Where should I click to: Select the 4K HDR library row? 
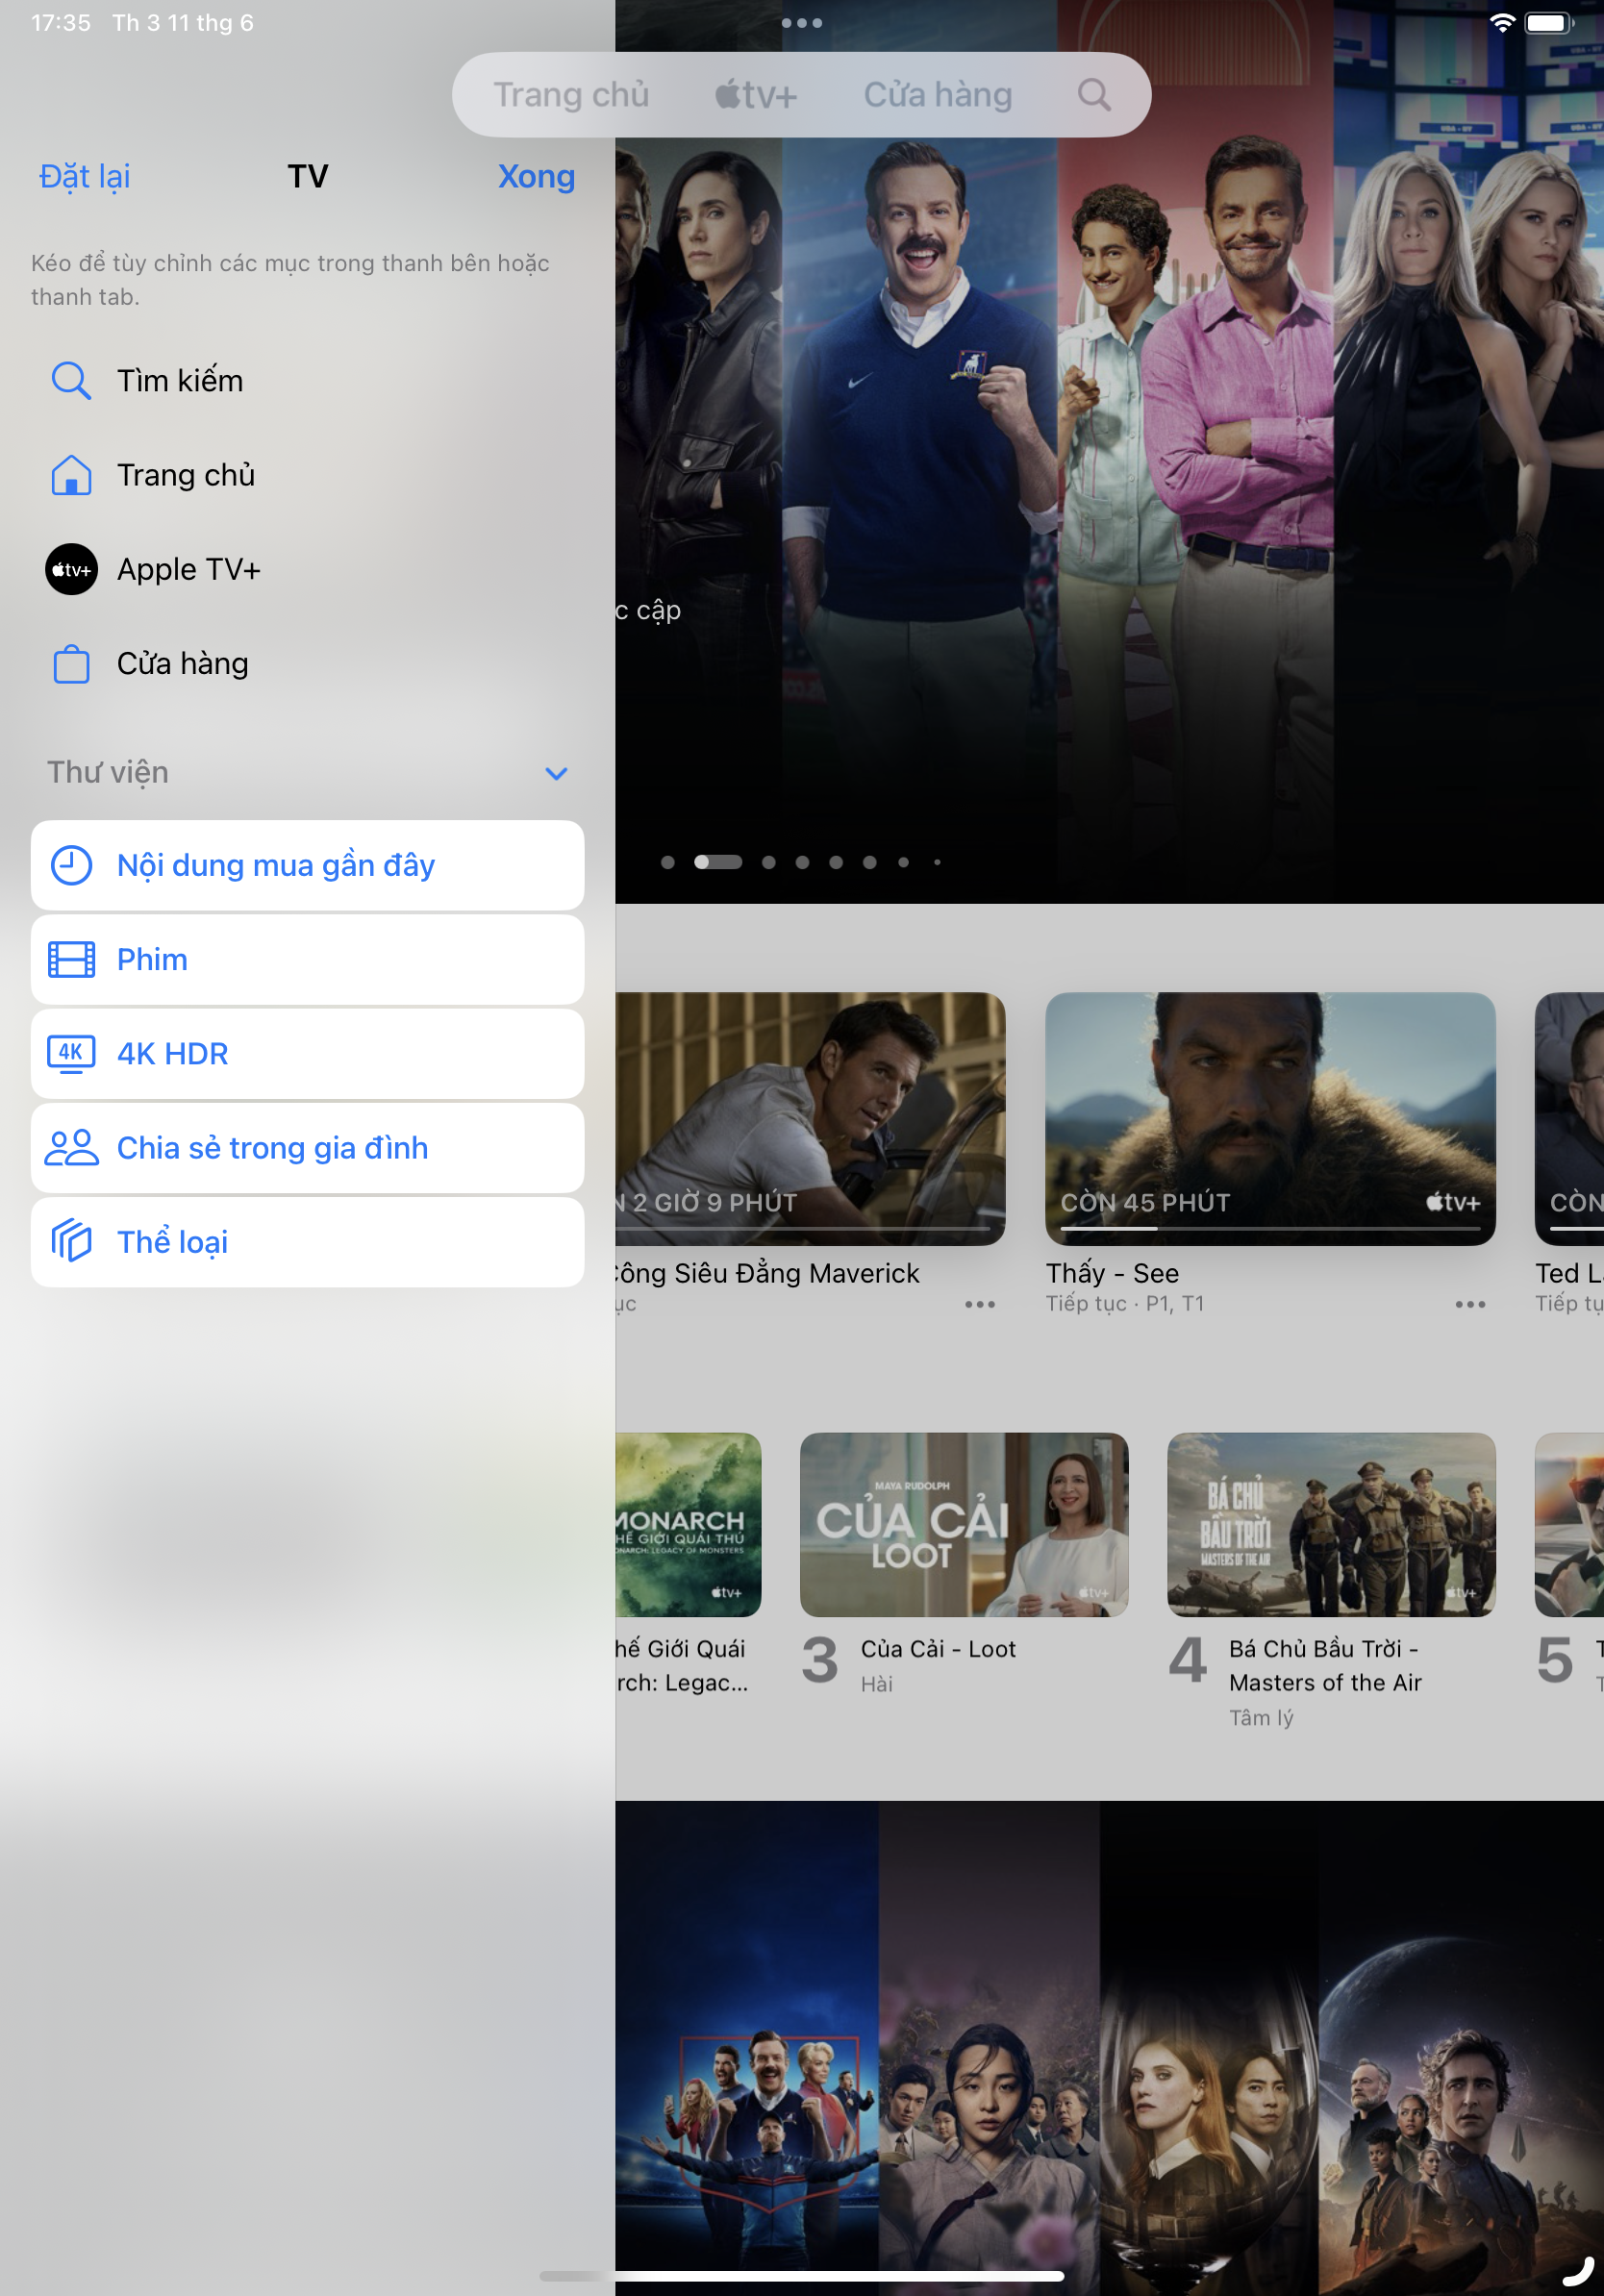(307, 1054)
